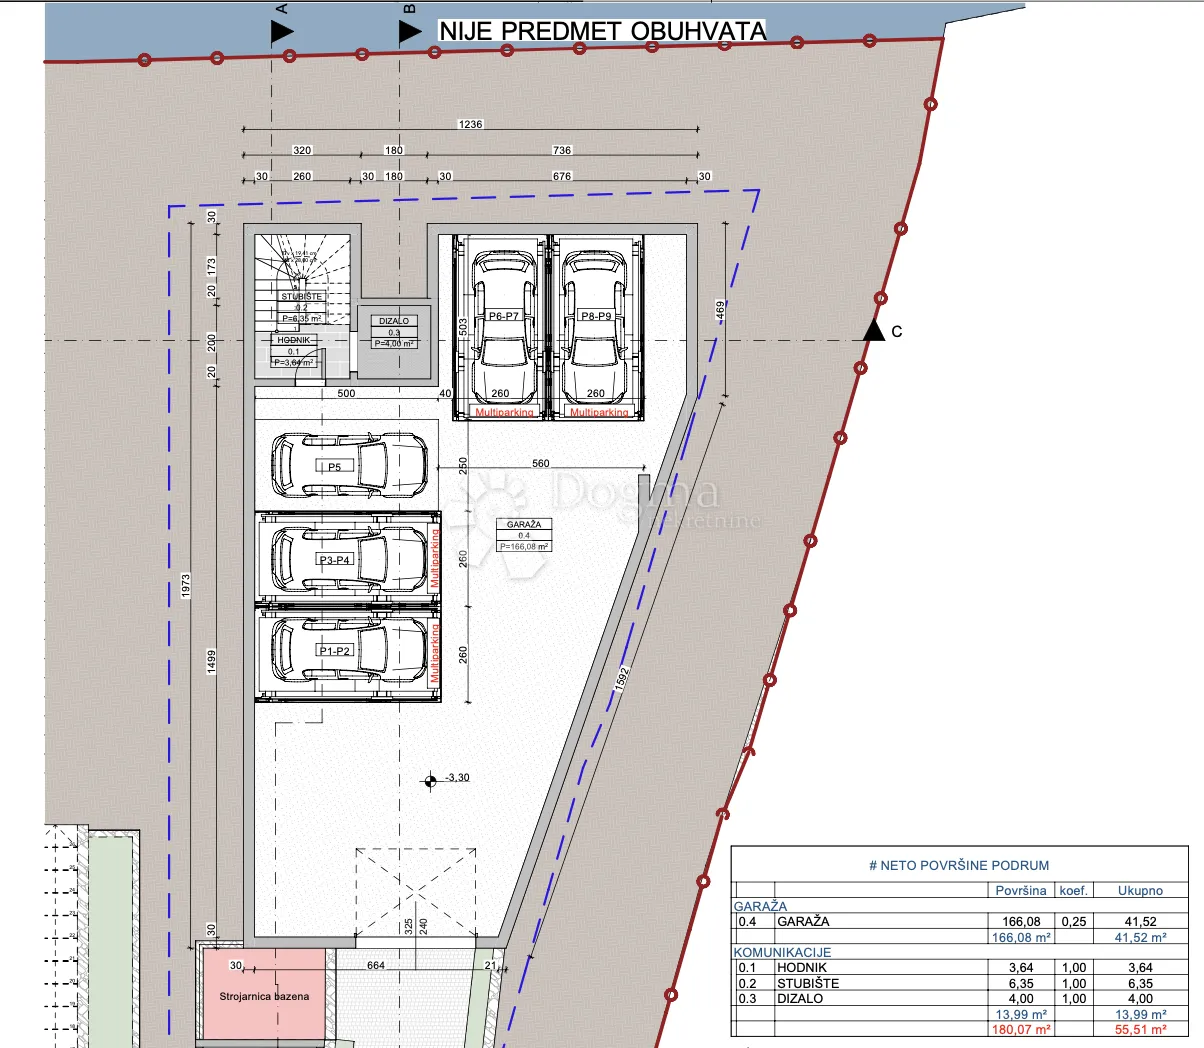
Task: Click the NIJE PREDMET OBUHVATA heading text
Action: 603,31
